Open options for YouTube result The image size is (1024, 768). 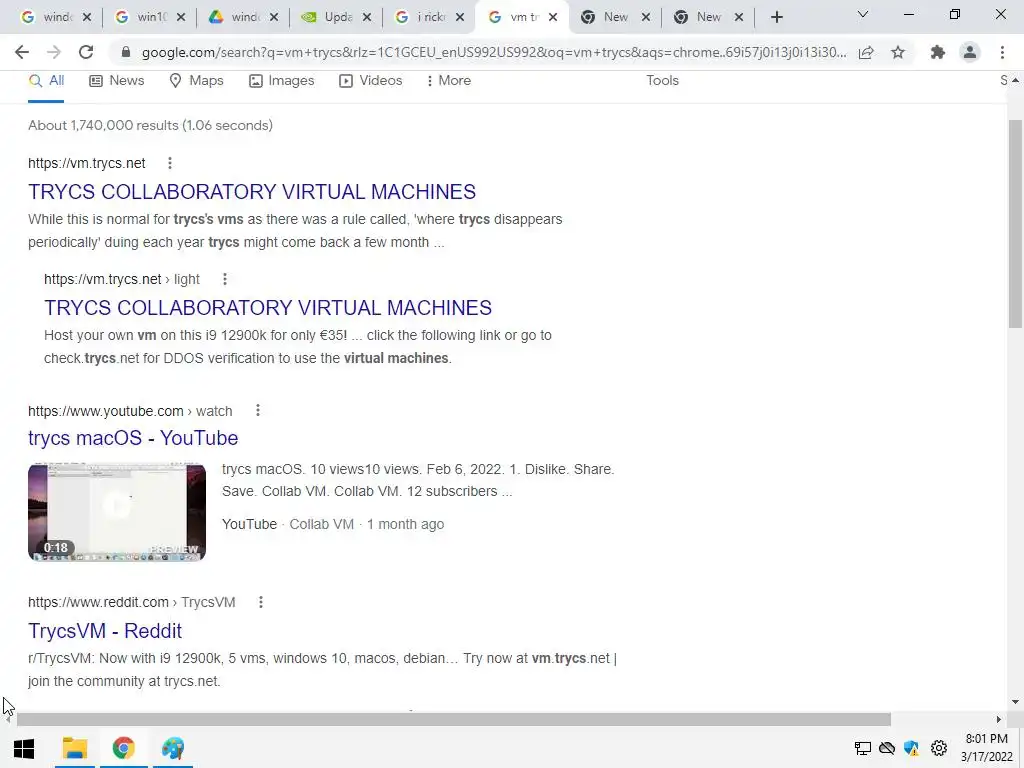(x=258, y=410)
